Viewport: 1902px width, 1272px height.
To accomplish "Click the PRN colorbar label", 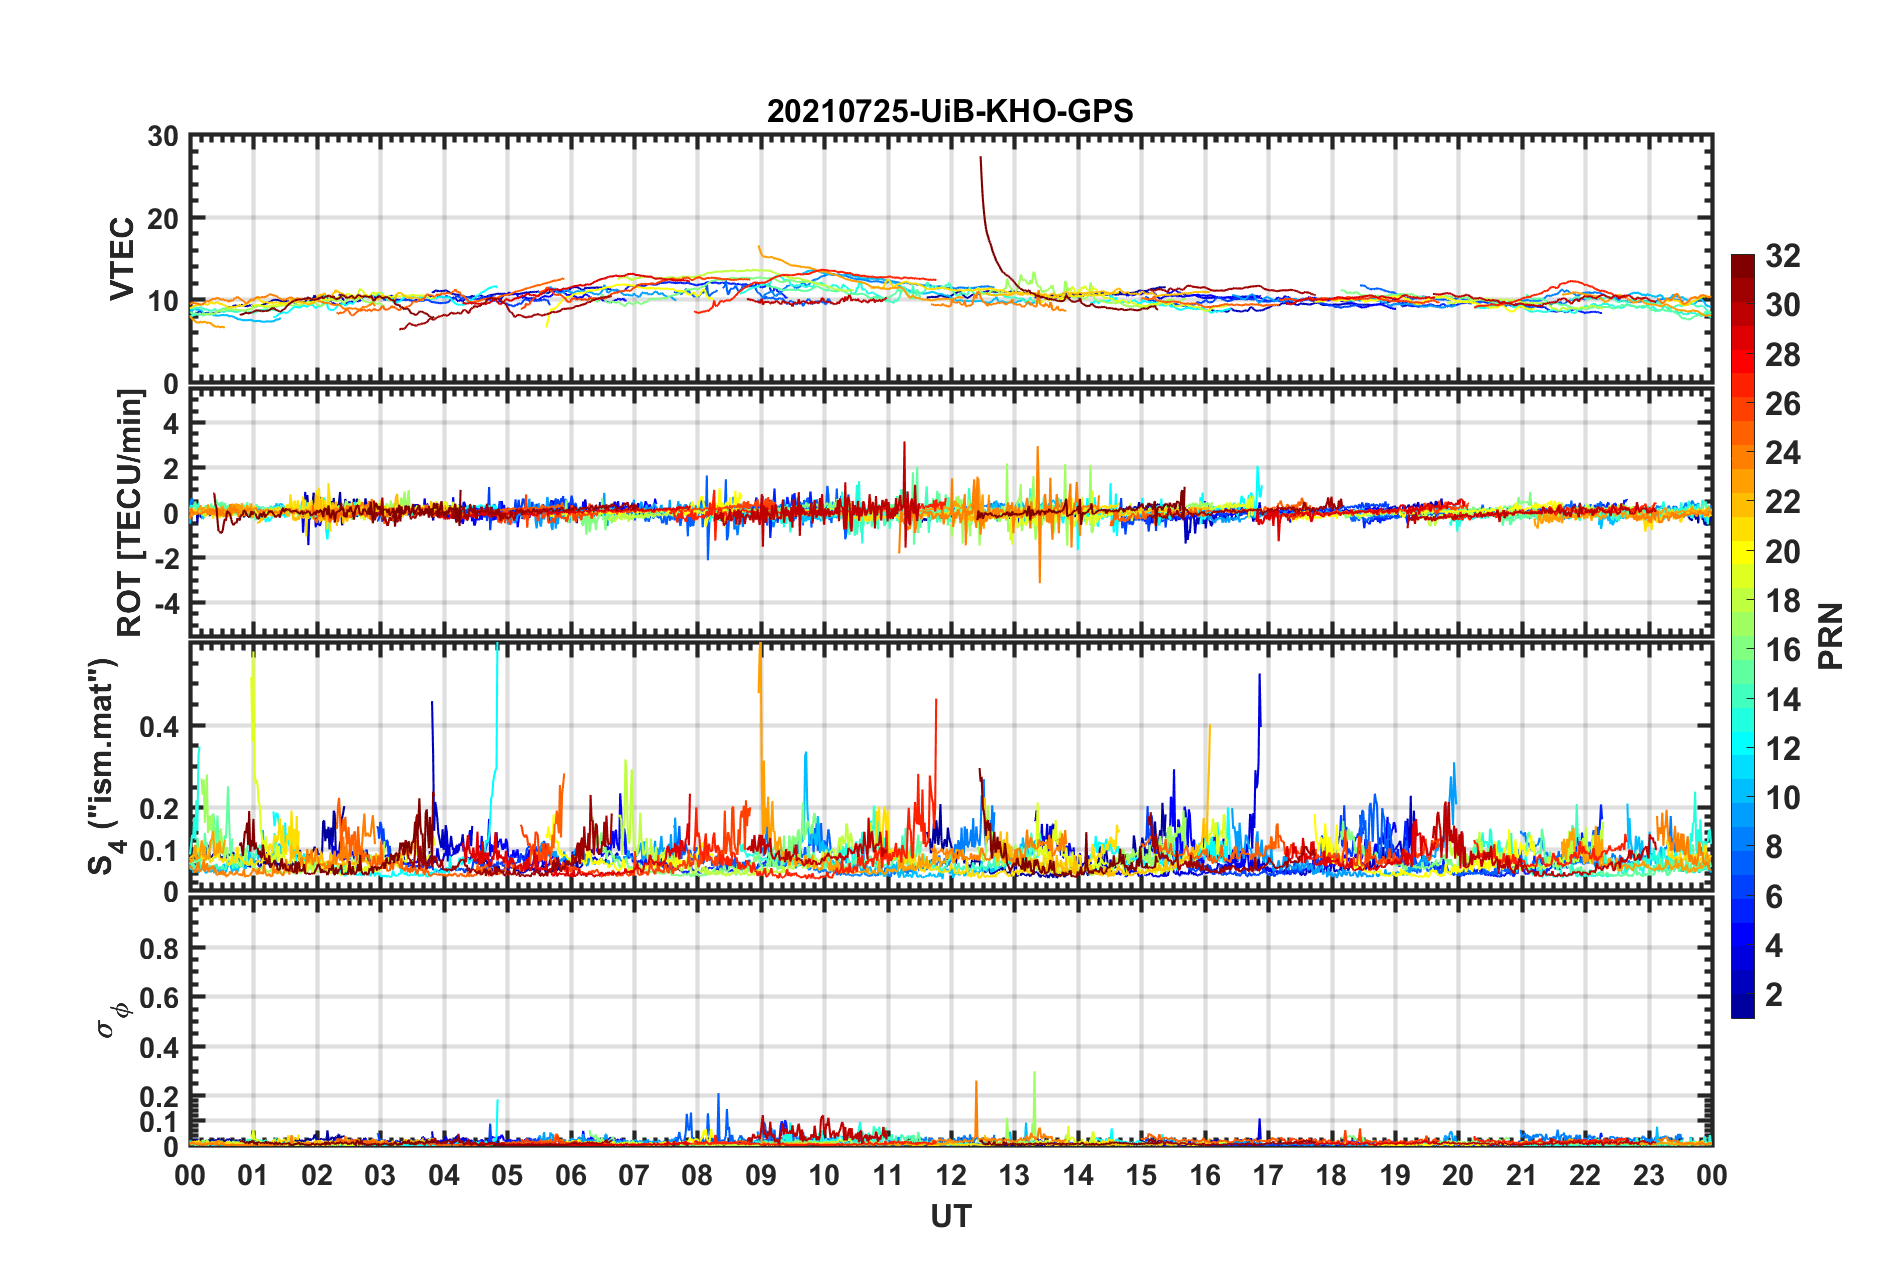I will tap(1832, 636).
